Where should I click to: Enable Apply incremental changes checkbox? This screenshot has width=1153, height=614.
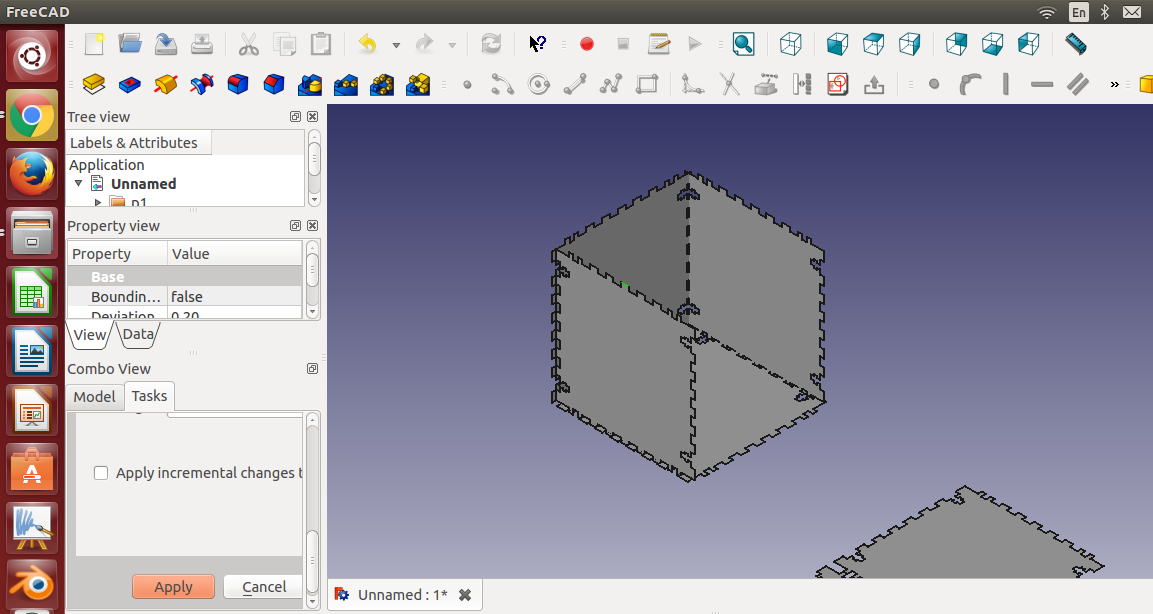point(101,473)
